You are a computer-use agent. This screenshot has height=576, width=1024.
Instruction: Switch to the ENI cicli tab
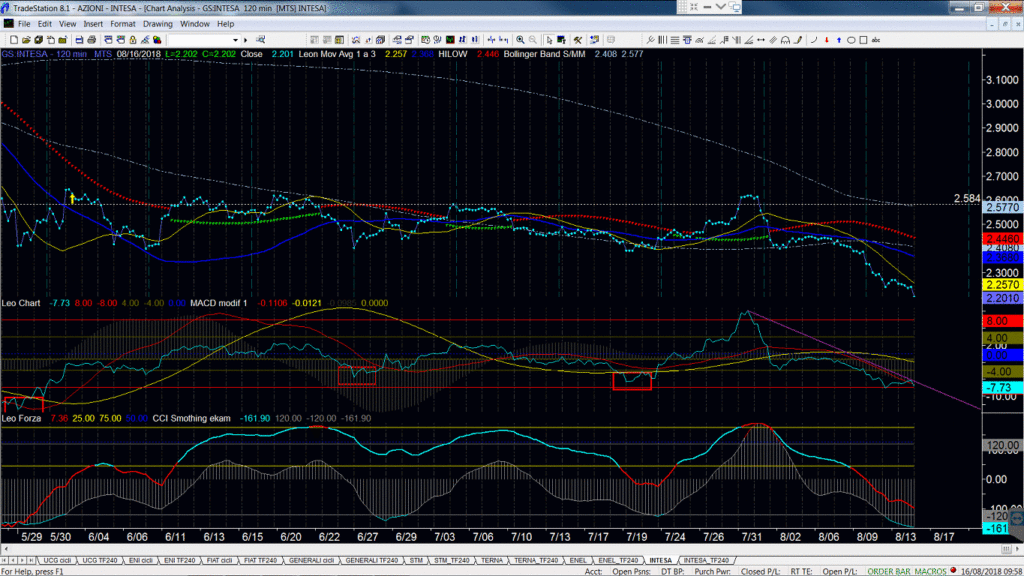click(x=140, y=560)
